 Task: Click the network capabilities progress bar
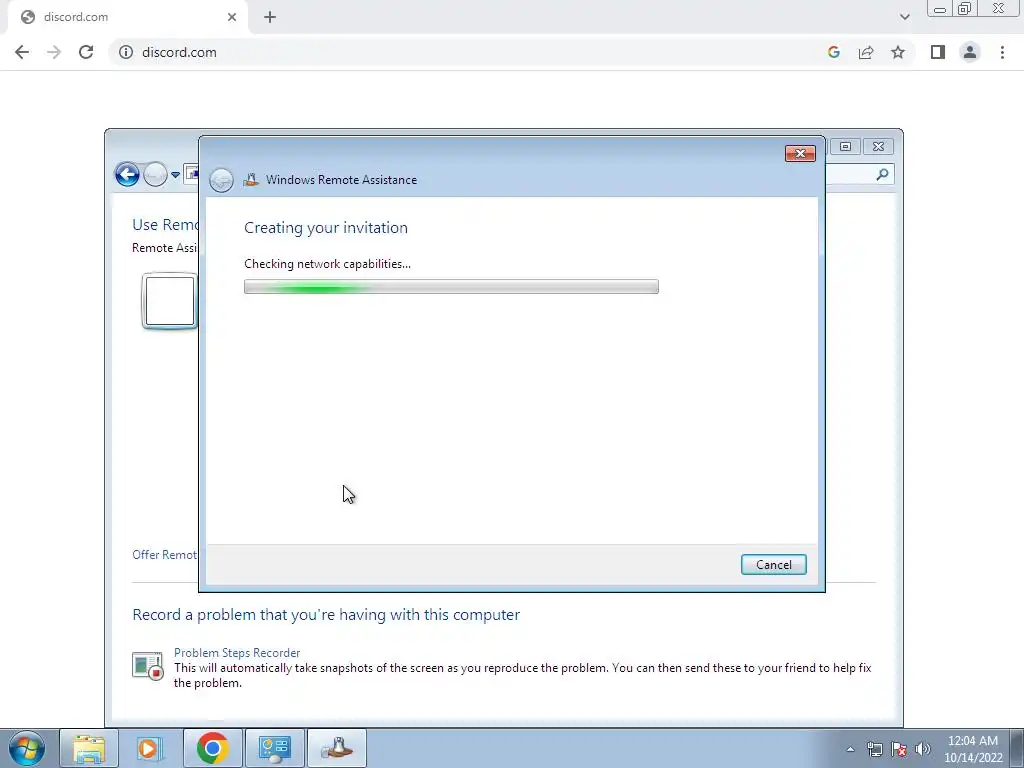pyautogui.click(x=451, y=287)
